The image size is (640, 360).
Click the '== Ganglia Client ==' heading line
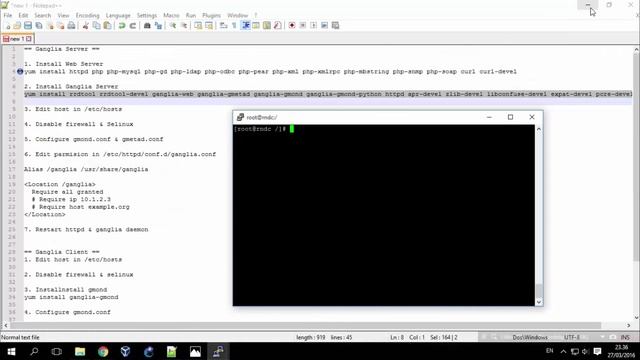tap(62, 252)
